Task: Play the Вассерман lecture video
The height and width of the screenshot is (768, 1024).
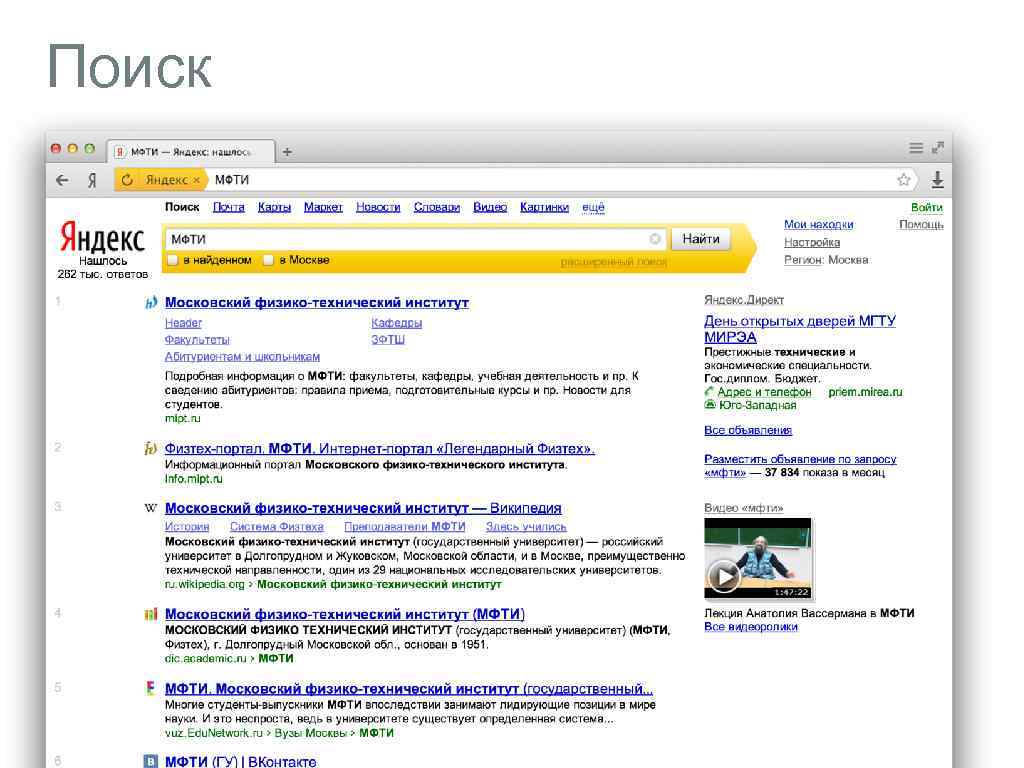Action: (x=724, y=577)
